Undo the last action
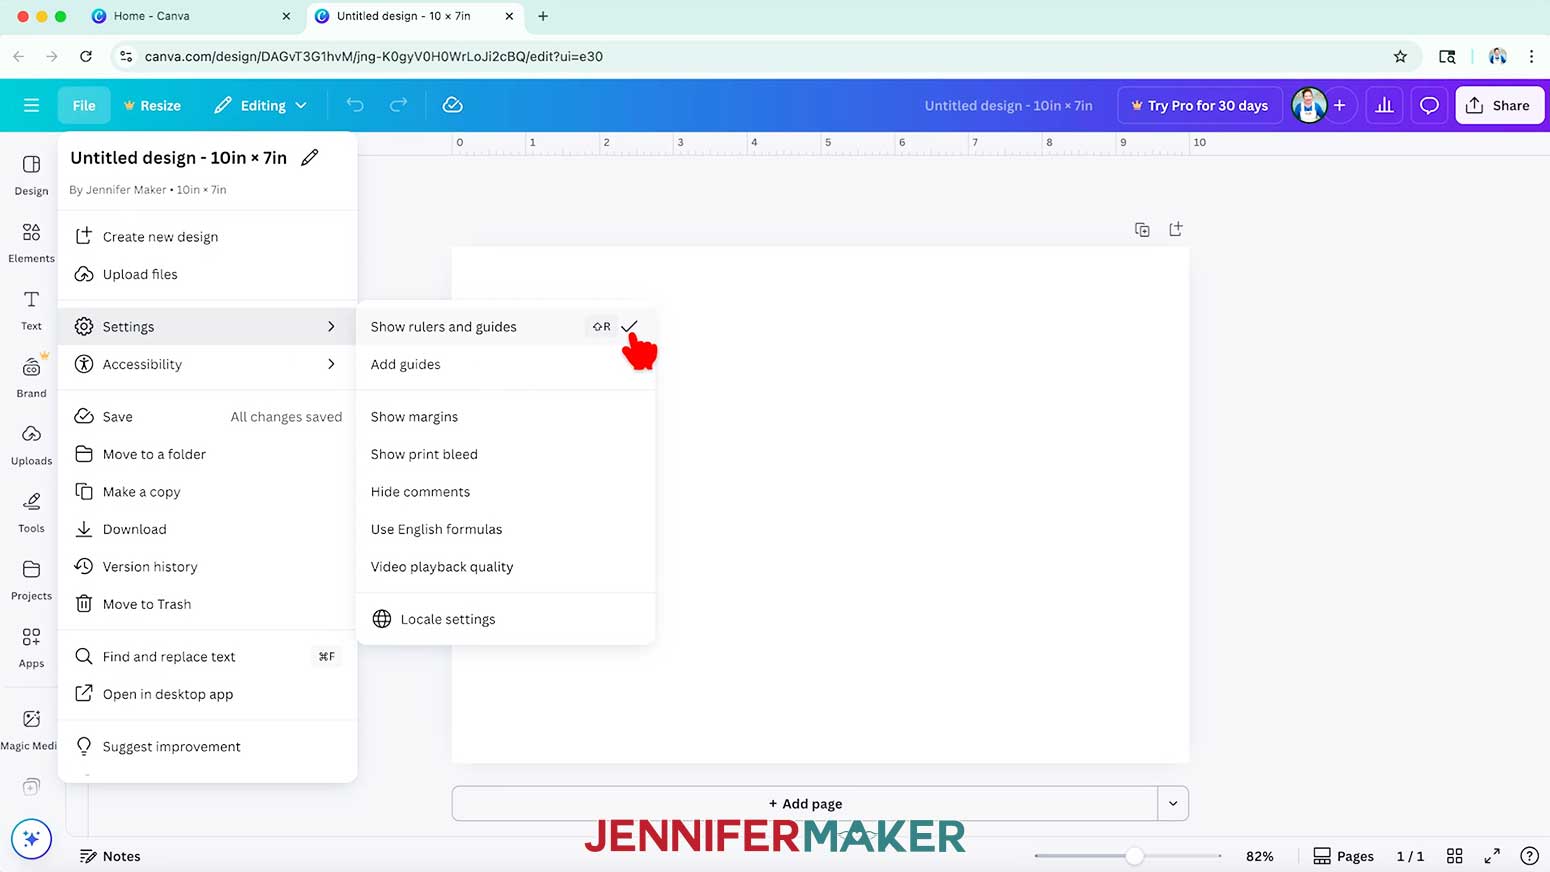The image size is (1550, 872). [355, 105]
